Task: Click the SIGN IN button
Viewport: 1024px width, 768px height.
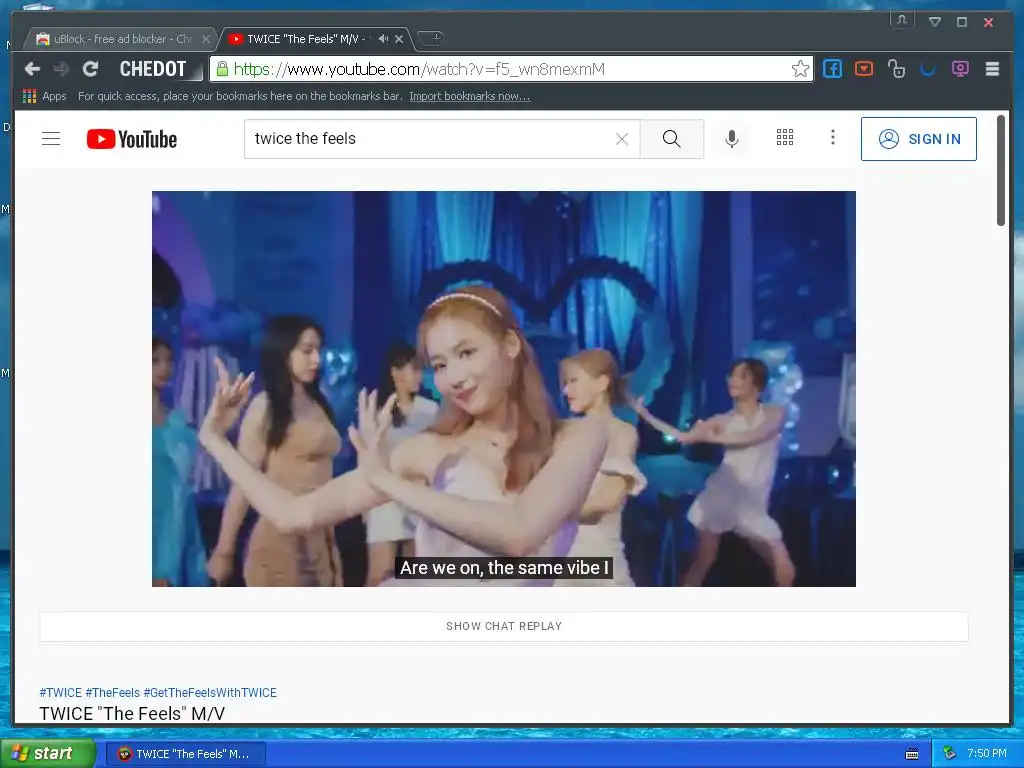Action: pyautogui.click(x=919, y=138)
